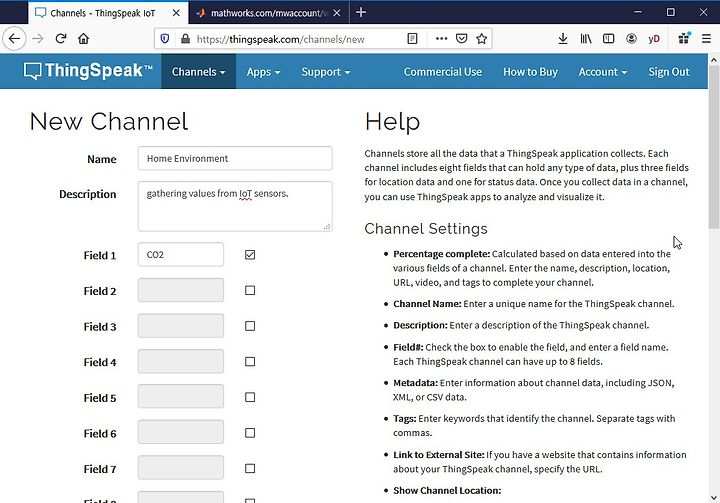Click the scrollbar up arrow
Image resolution: width=720 pixels, height=503 pixels.
coord(714,60)
